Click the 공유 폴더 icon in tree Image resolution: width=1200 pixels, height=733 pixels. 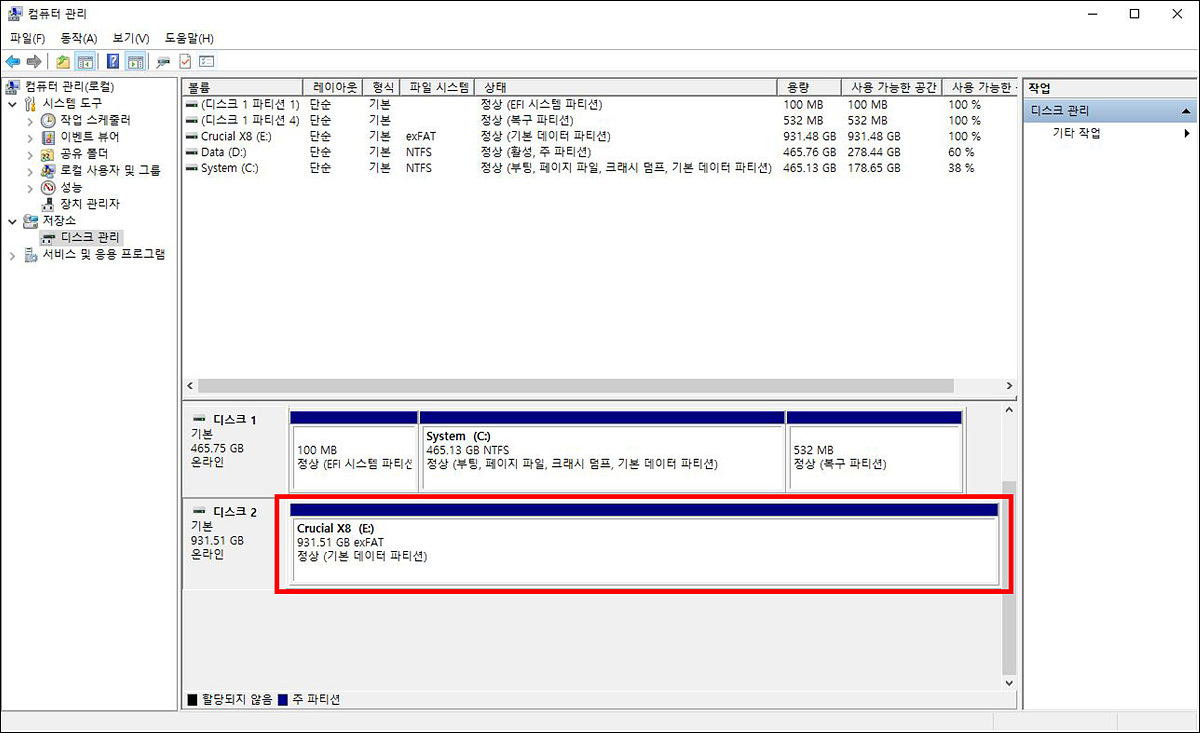pos(48,154)
